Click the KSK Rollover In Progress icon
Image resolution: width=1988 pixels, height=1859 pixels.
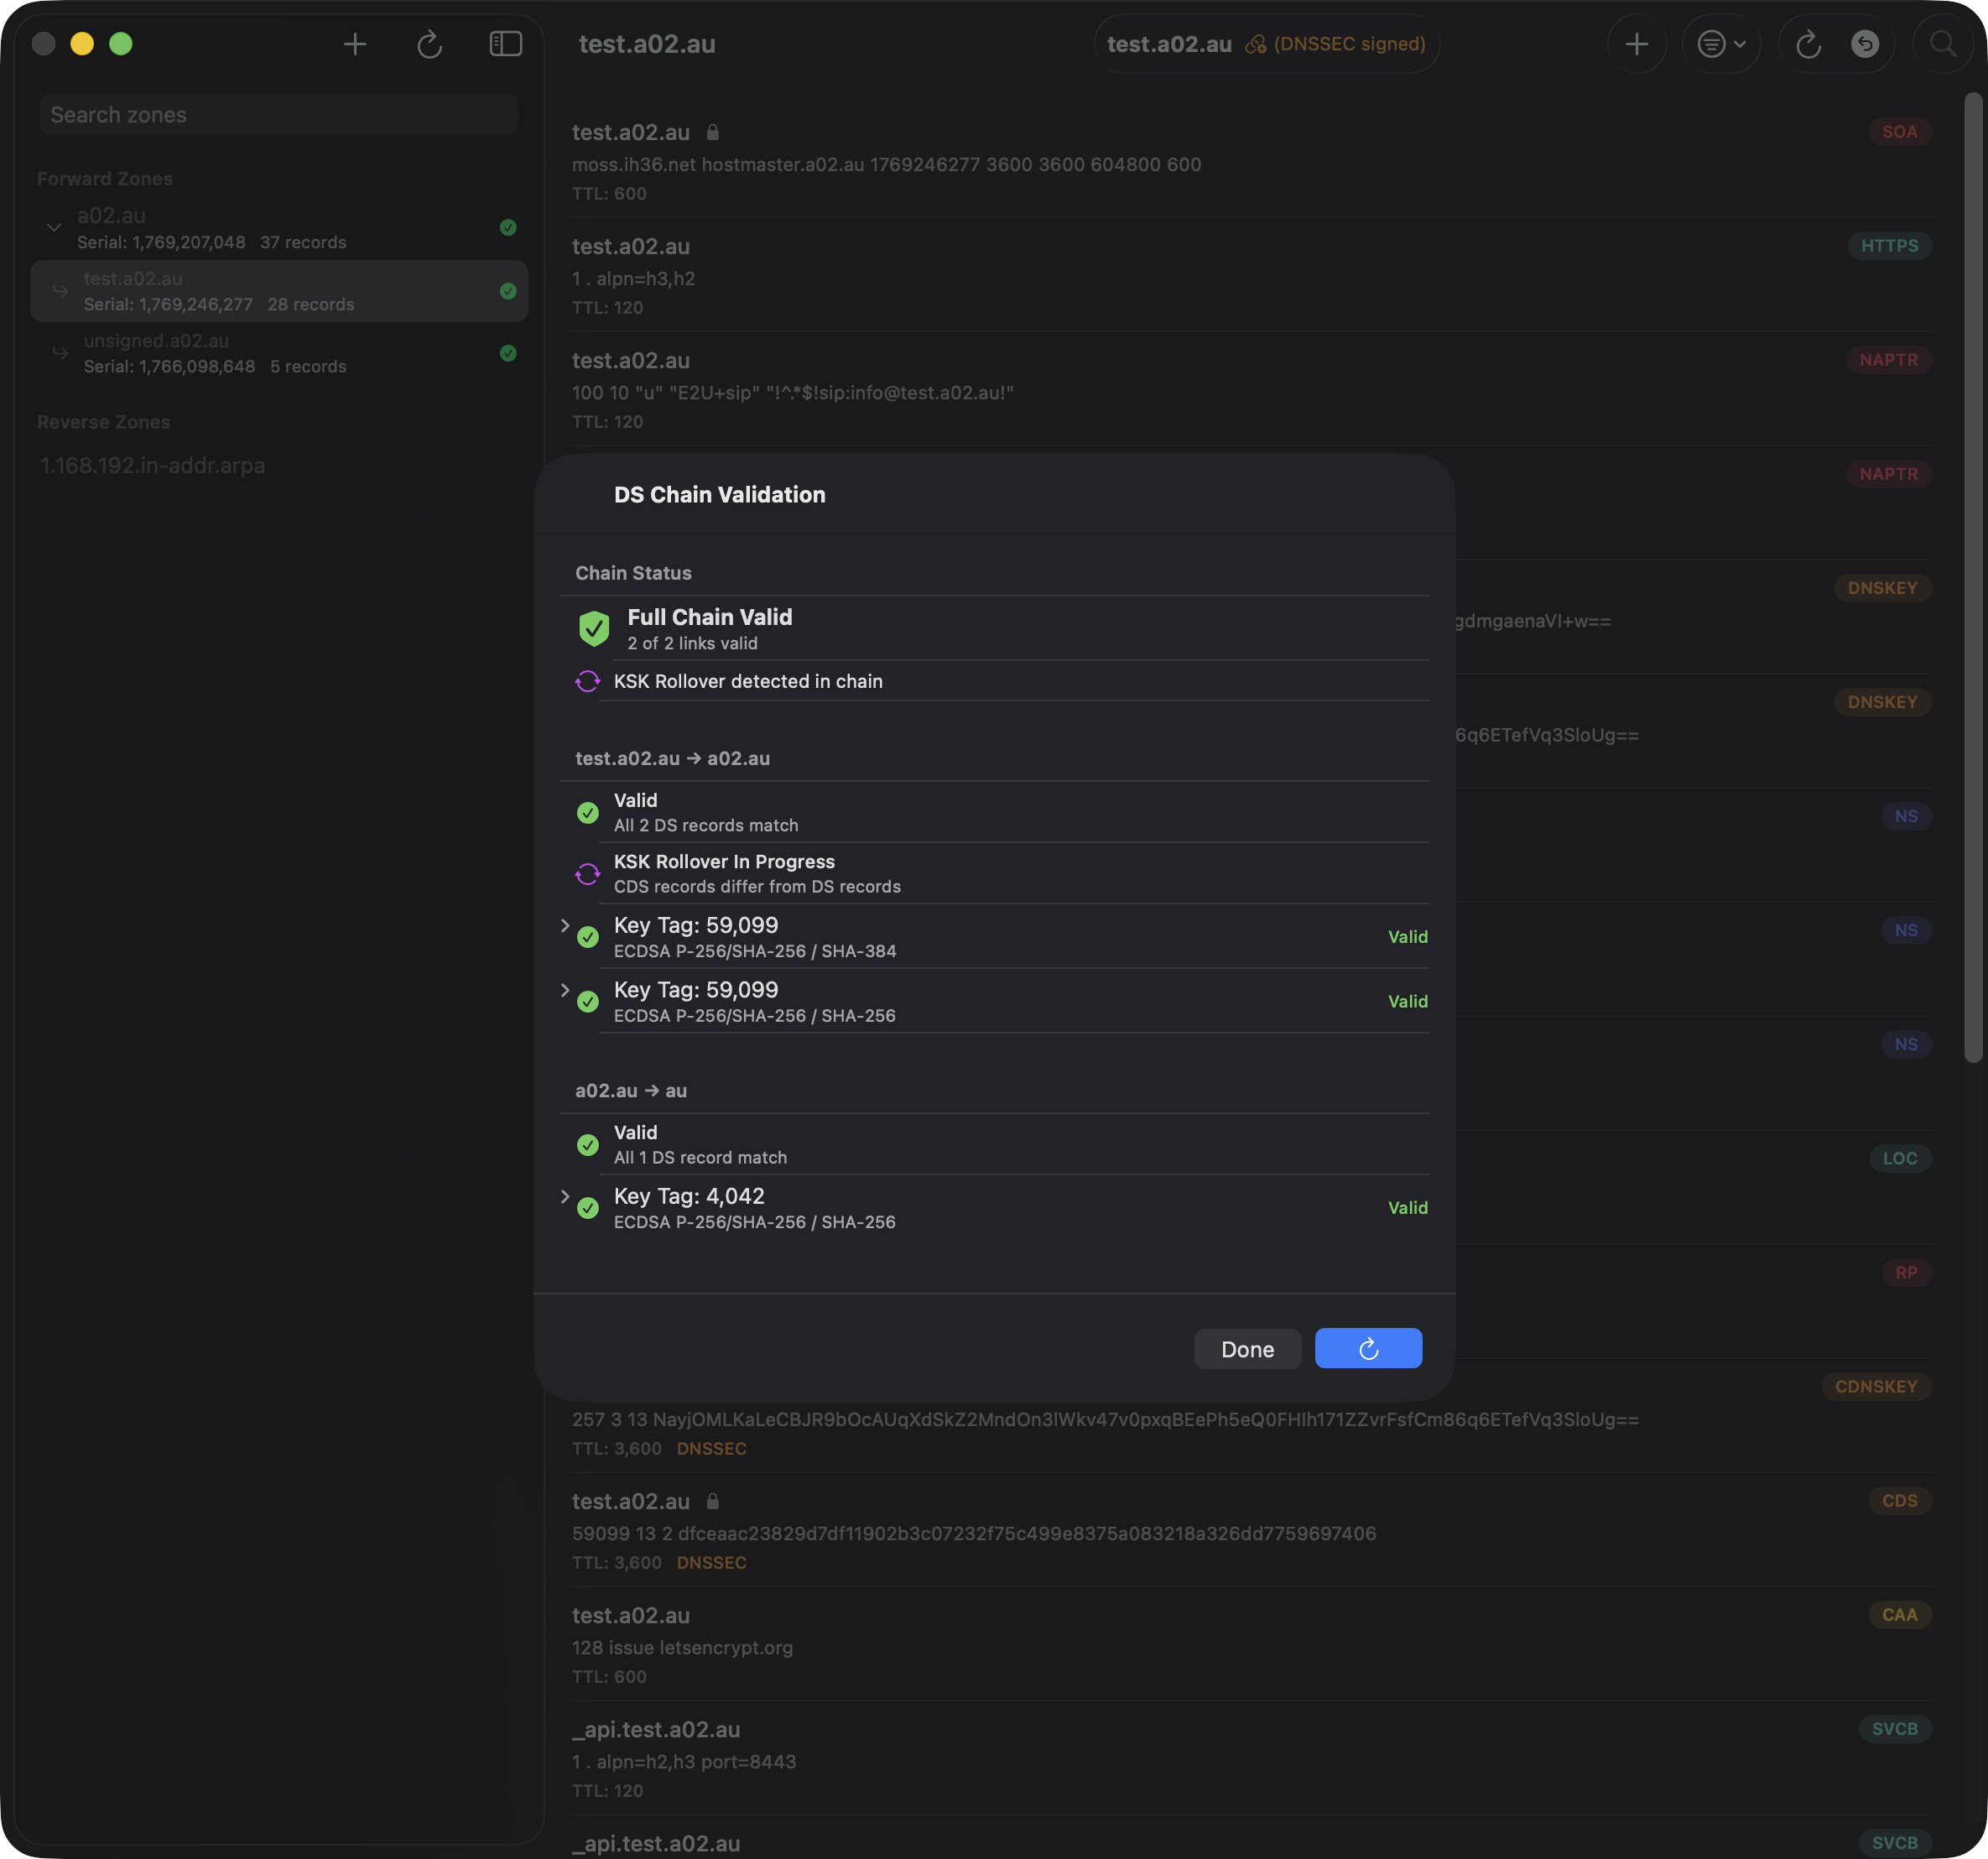(588, 874)
